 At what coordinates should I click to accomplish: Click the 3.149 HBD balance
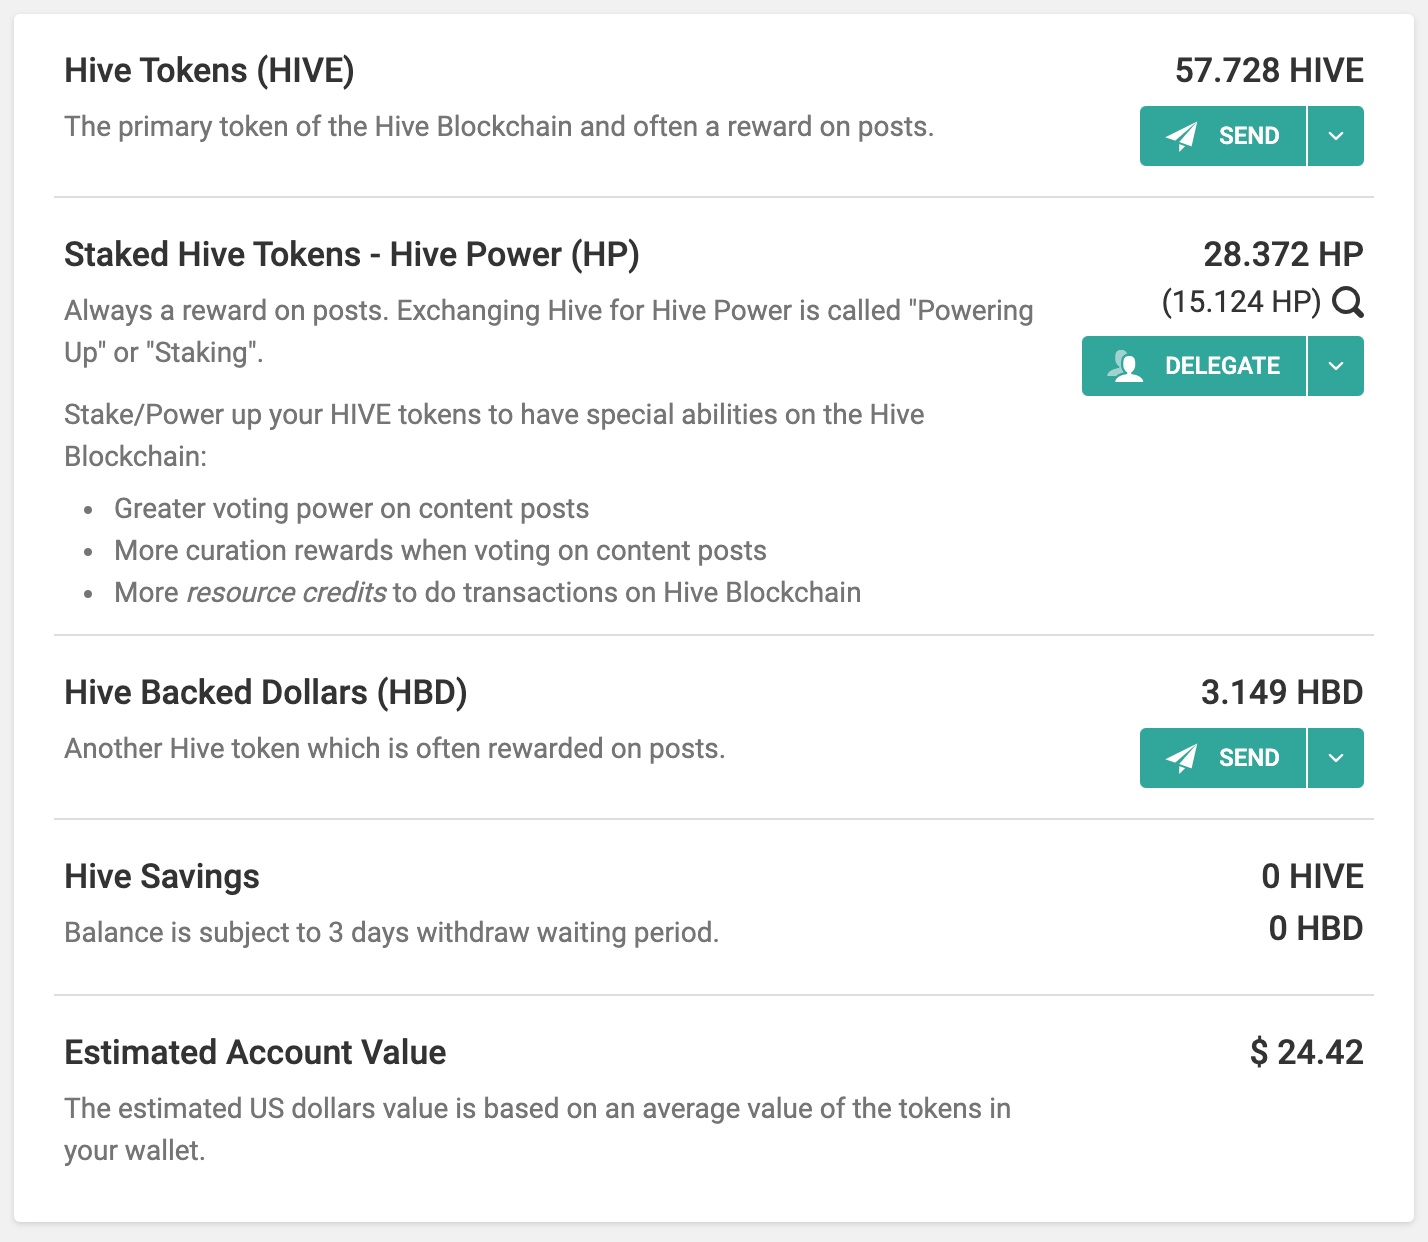pyautogui.click(x=1282, y=692)
